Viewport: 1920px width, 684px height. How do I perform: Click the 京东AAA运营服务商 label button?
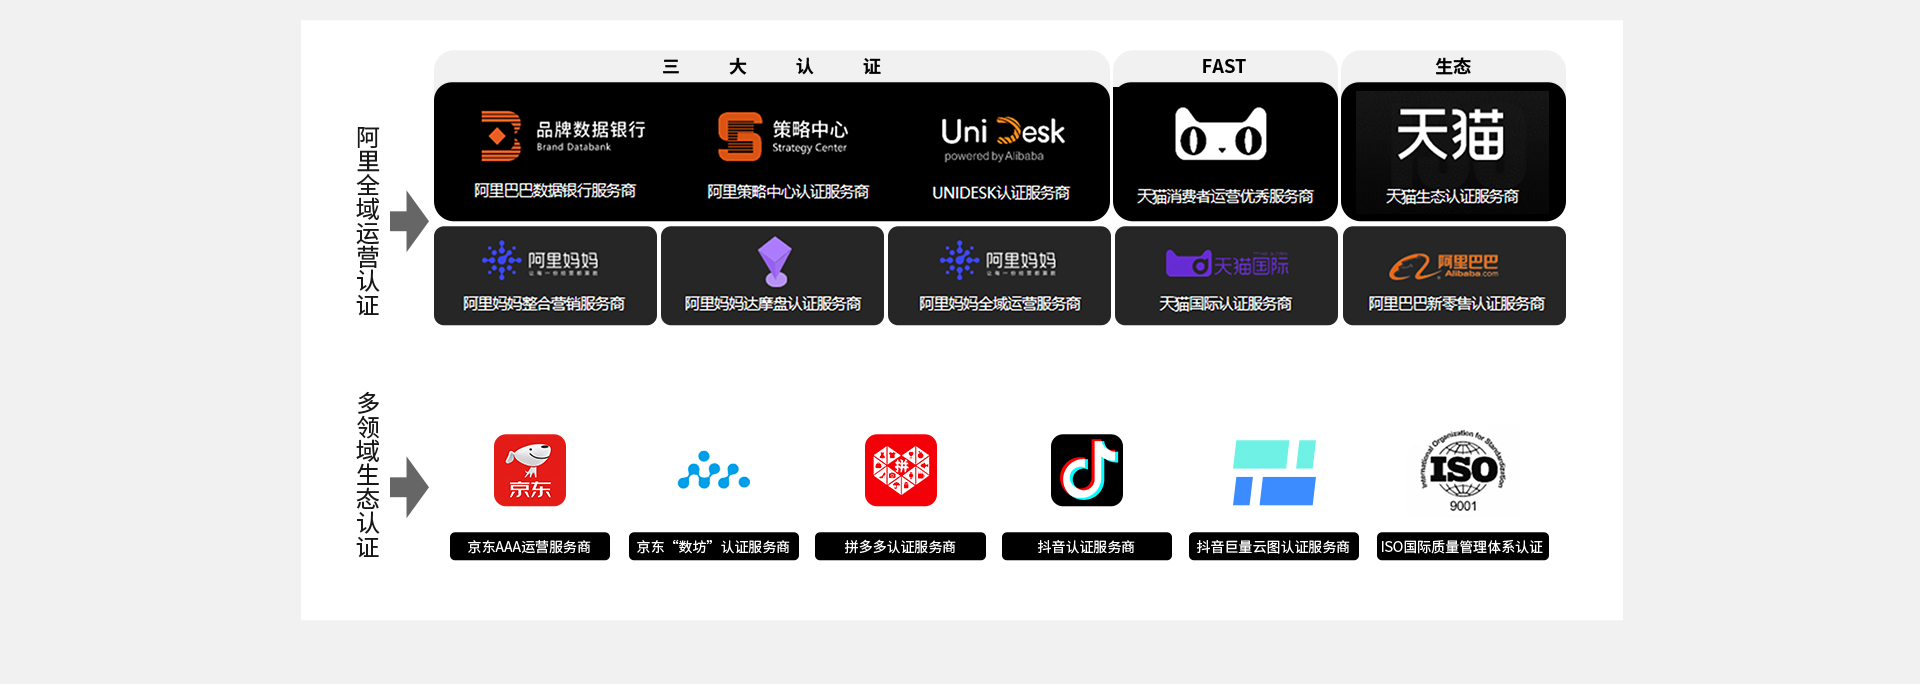(x=529, y=547)
